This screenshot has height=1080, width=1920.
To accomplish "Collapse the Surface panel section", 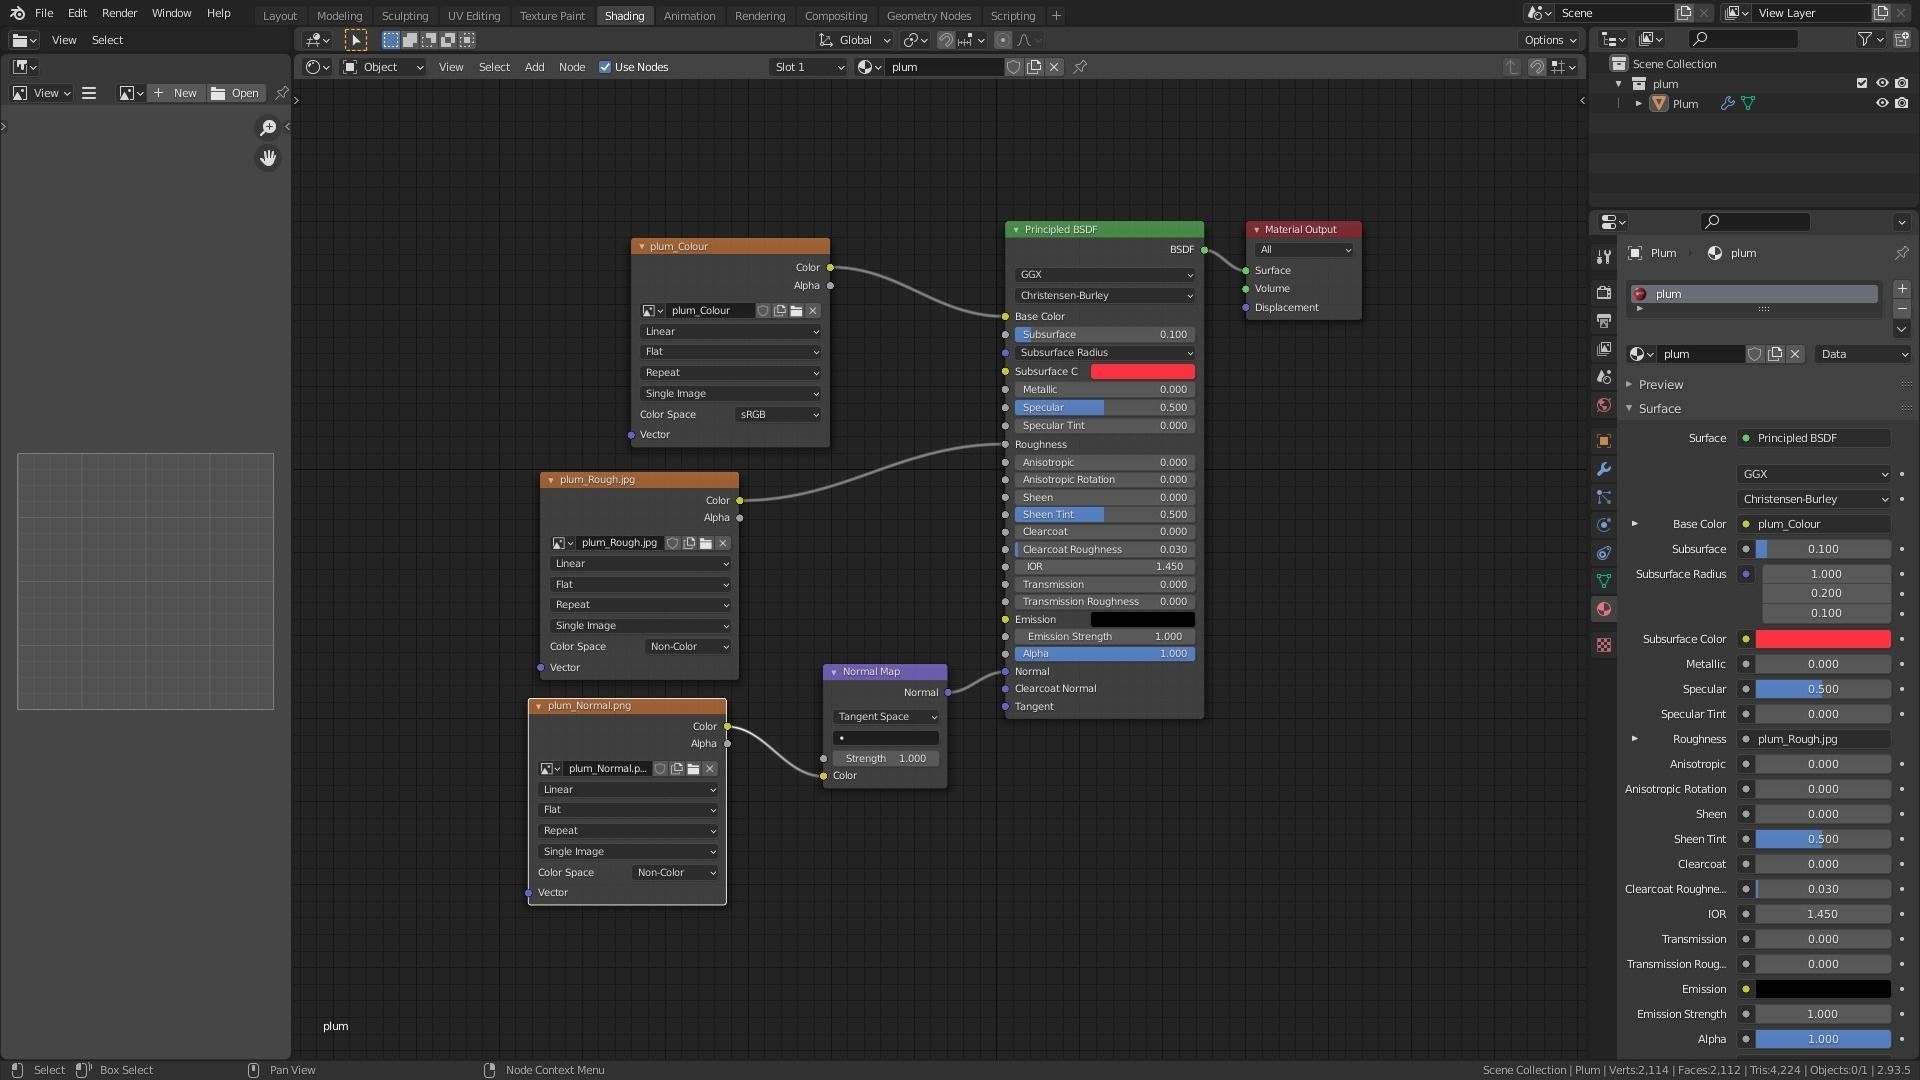I will [x=1658, y=408].
